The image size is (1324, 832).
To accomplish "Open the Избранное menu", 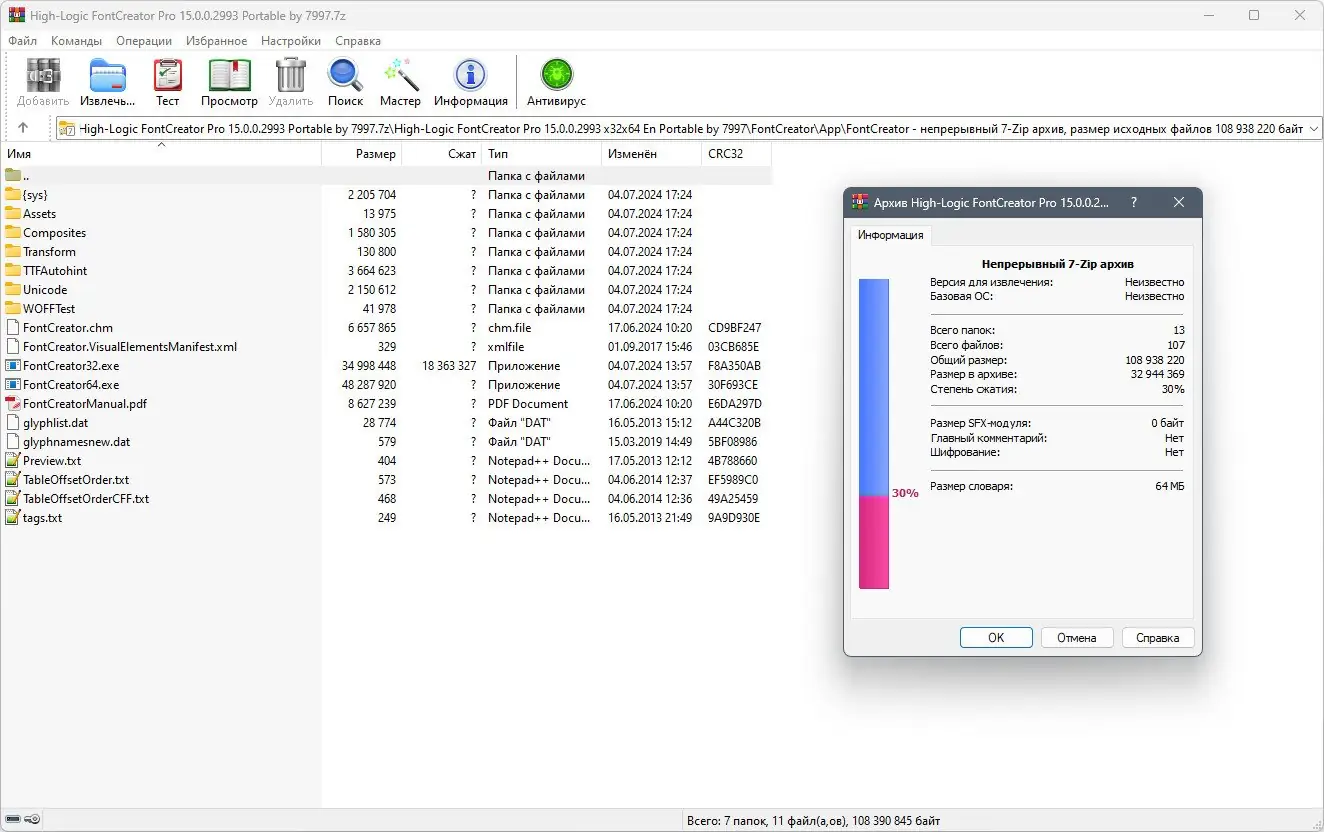I will click(216, 41).
